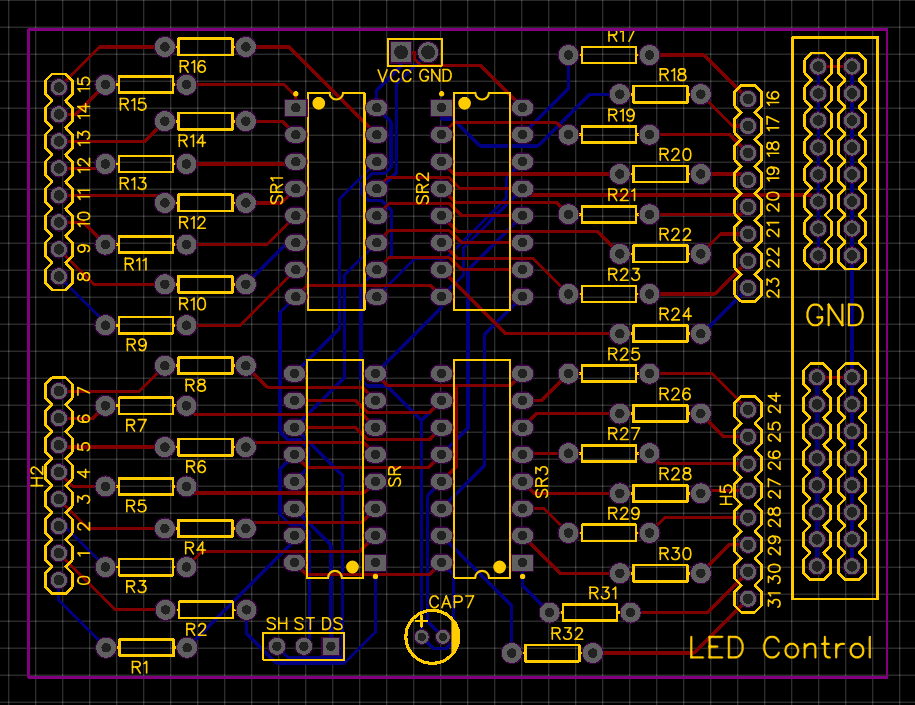Select resistor R13 outline
Viewport: 915px width, 705px height.
coord(146,164)
